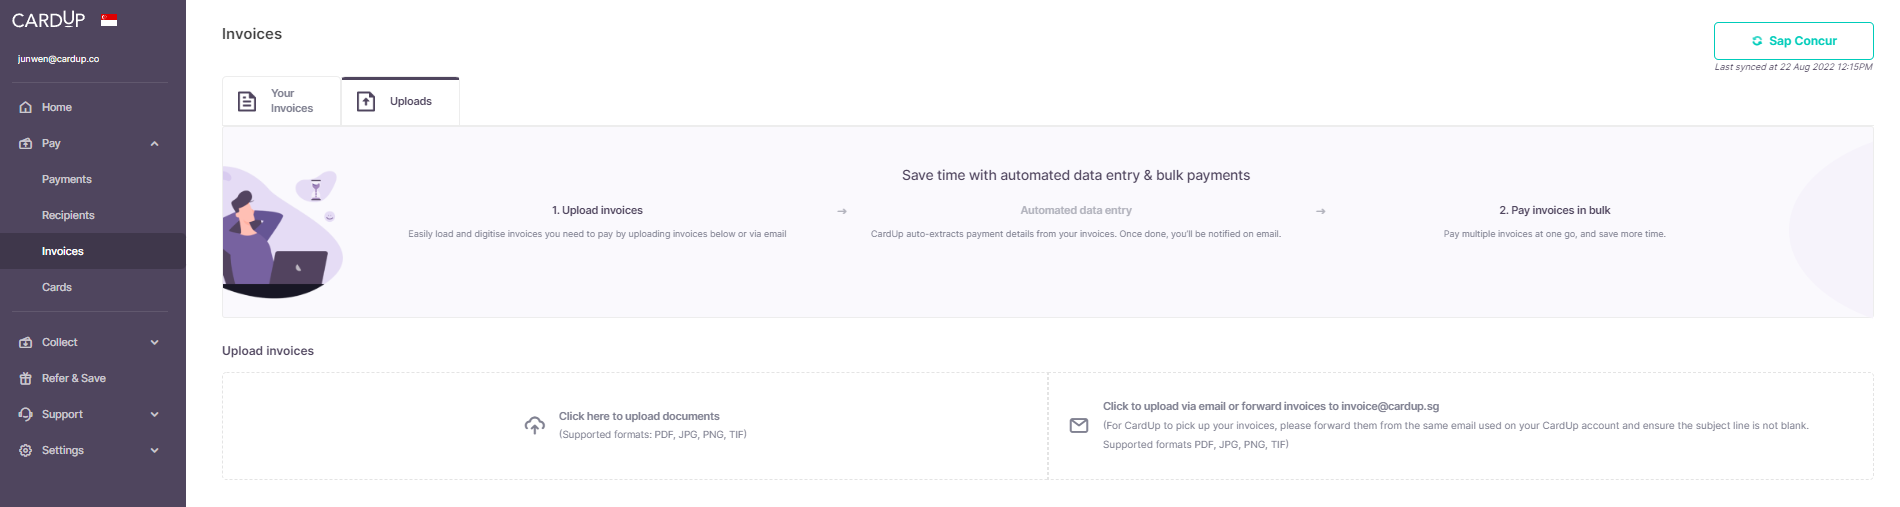Click the Refer & Save gift icon

tap(26, 379)
